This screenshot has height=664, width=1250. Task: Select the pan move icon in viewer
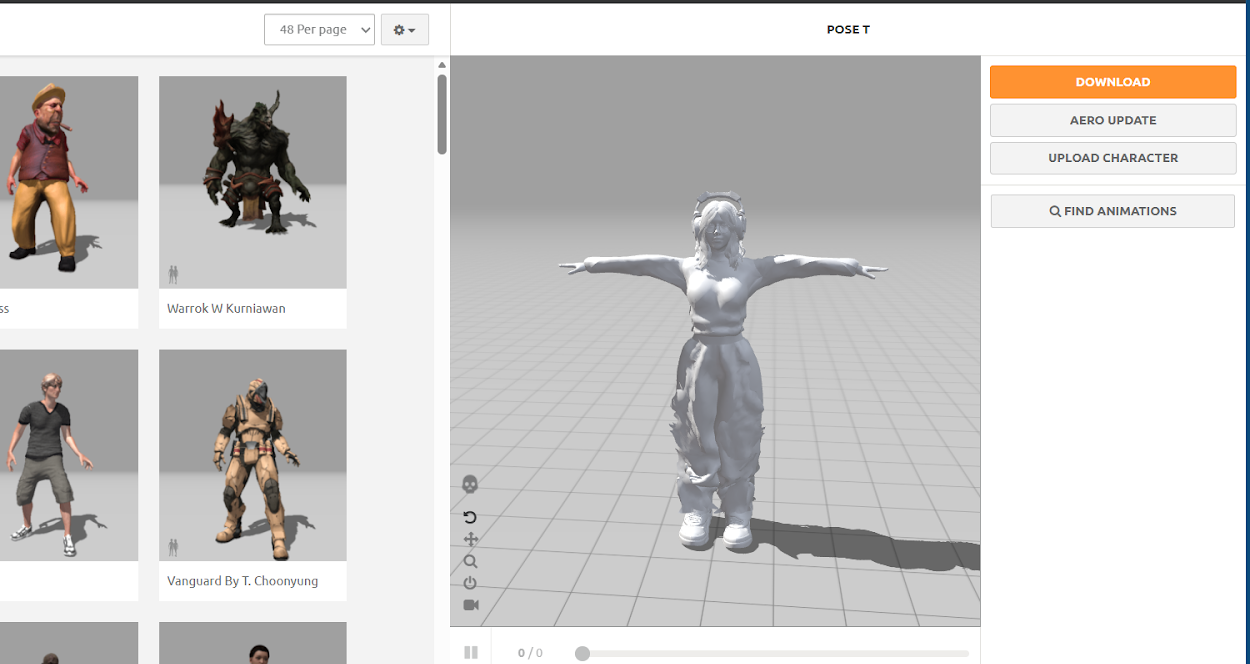pyautogui.click(x=470, y=540)
